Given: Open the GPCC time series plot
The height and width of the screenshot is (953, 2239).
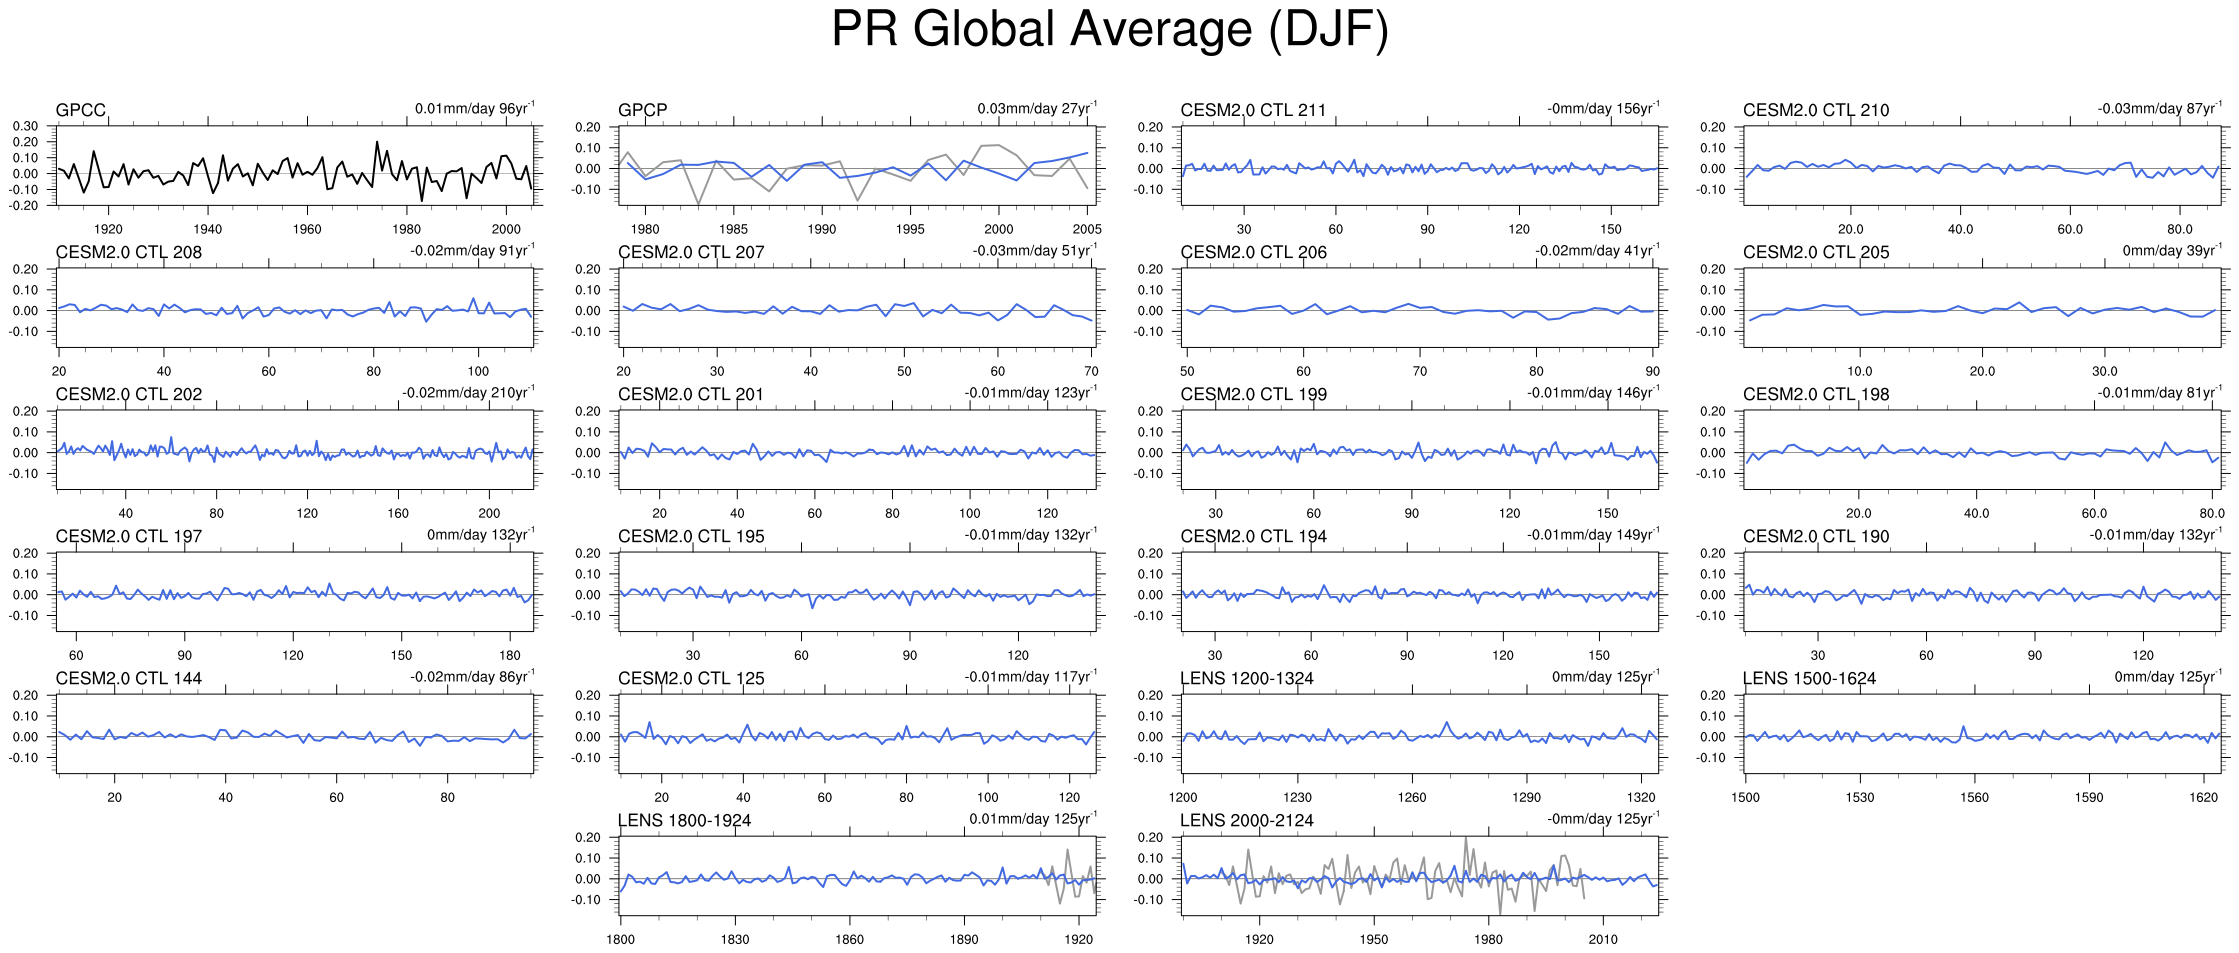Looking at the screenshot, I should click(x=295, y=166).
